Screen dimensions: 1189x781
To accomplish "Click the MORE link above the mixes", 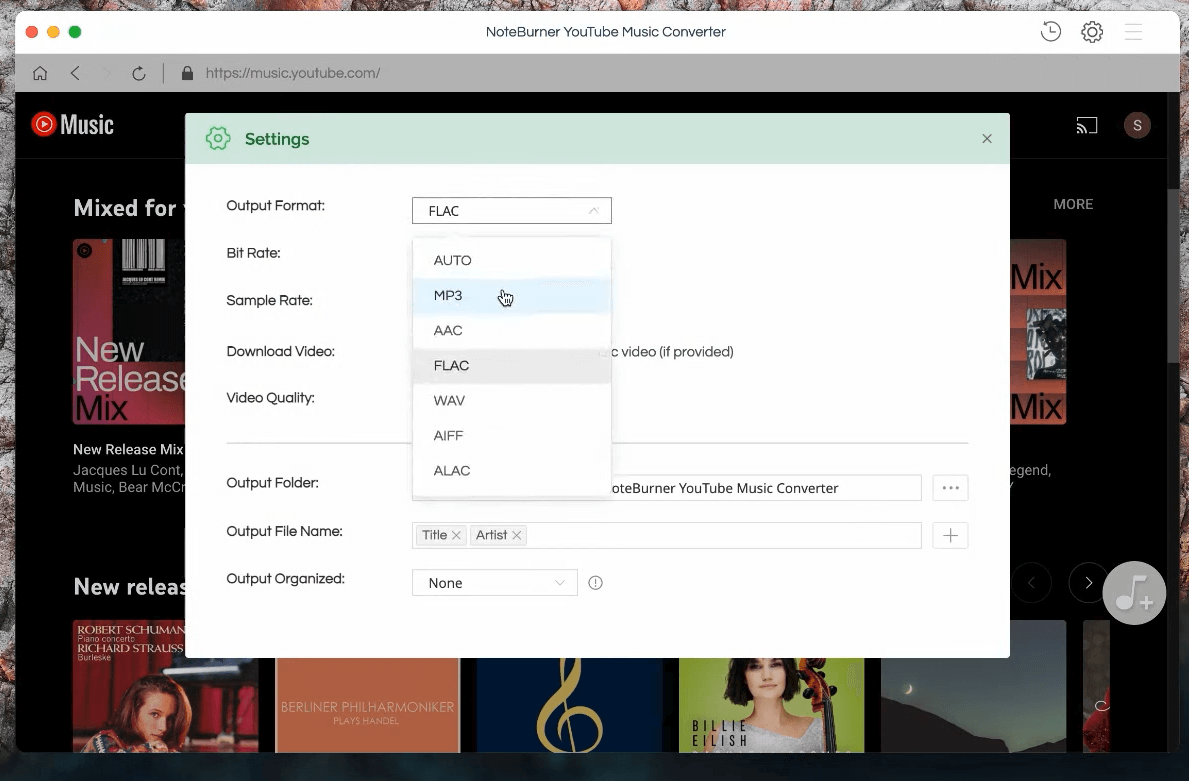I will (1073, 204).
